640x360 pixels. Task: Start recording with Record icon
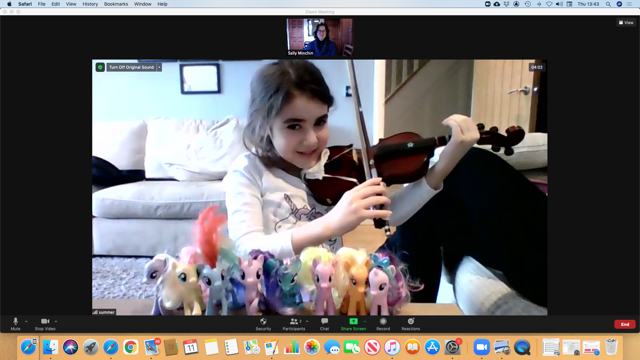(383, 322)
